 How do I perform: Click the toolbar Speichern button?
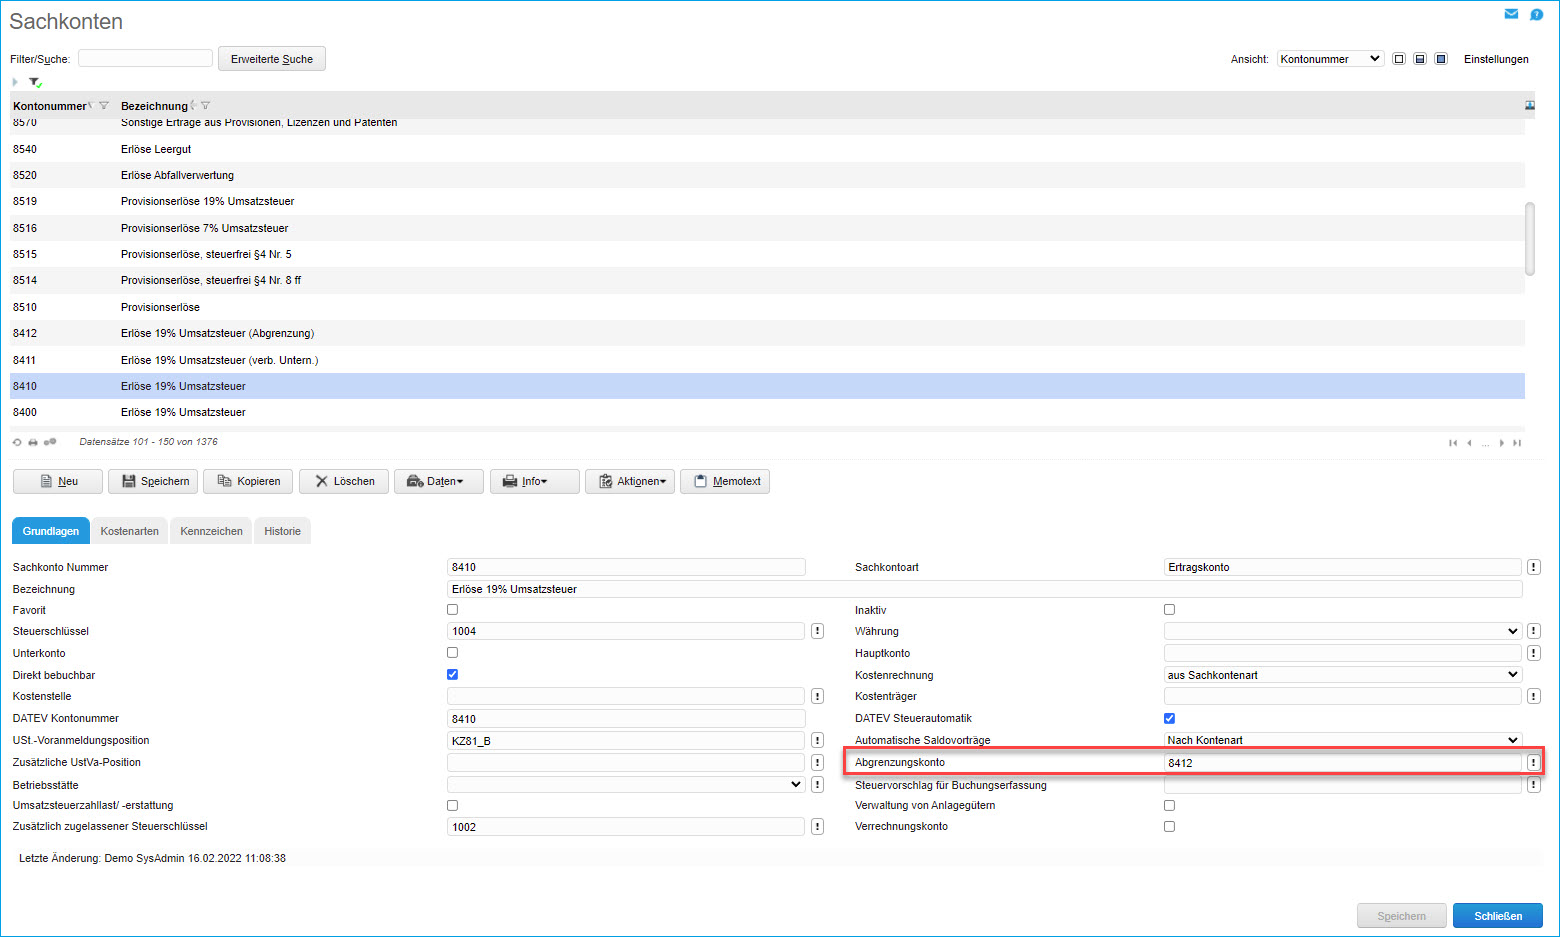(153, 482)
